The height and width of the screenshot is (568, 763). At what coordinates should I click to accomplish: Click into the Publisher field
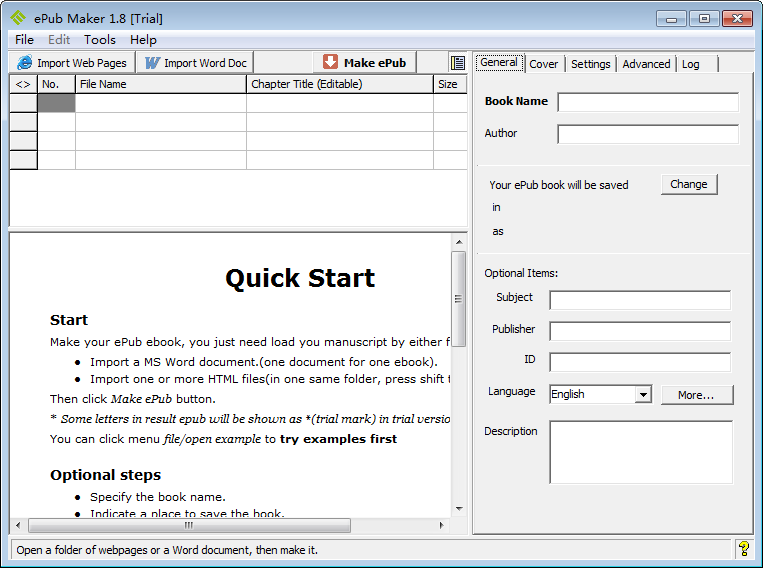640,331
